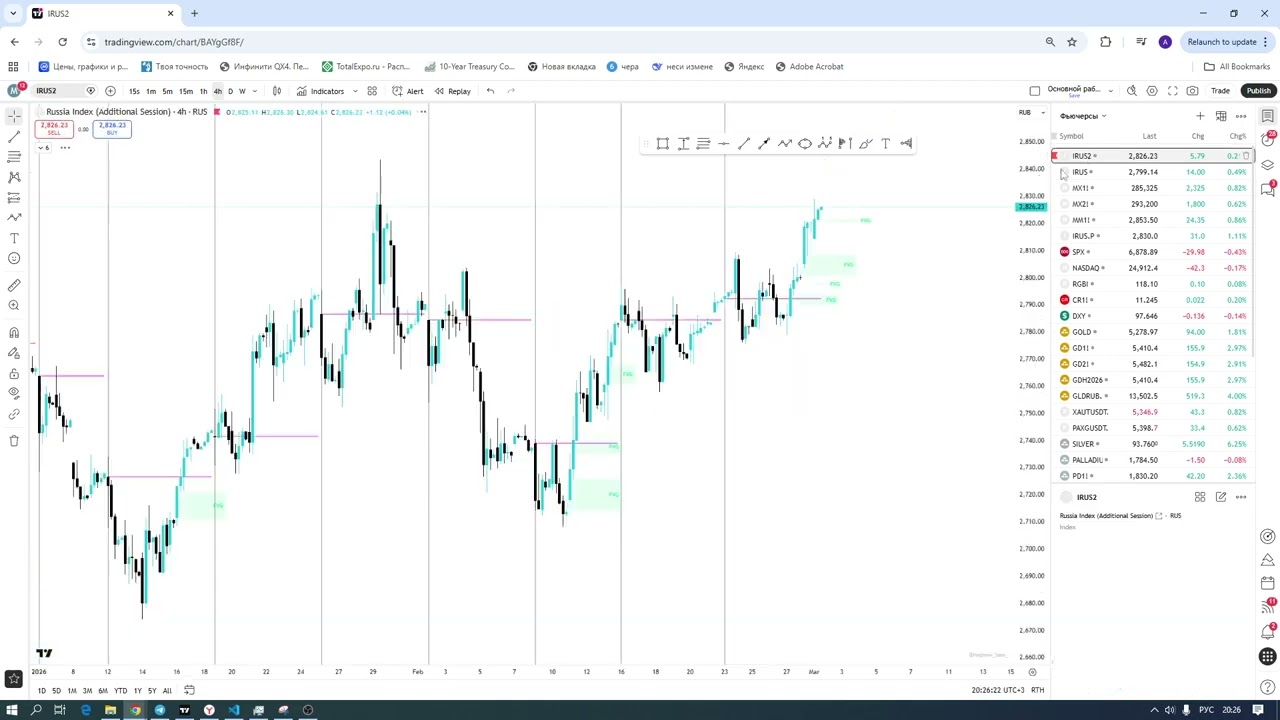Toggle hide all drawings eye icon
The width and height of the screenshot is (1280, 720).
coord(14,393)
